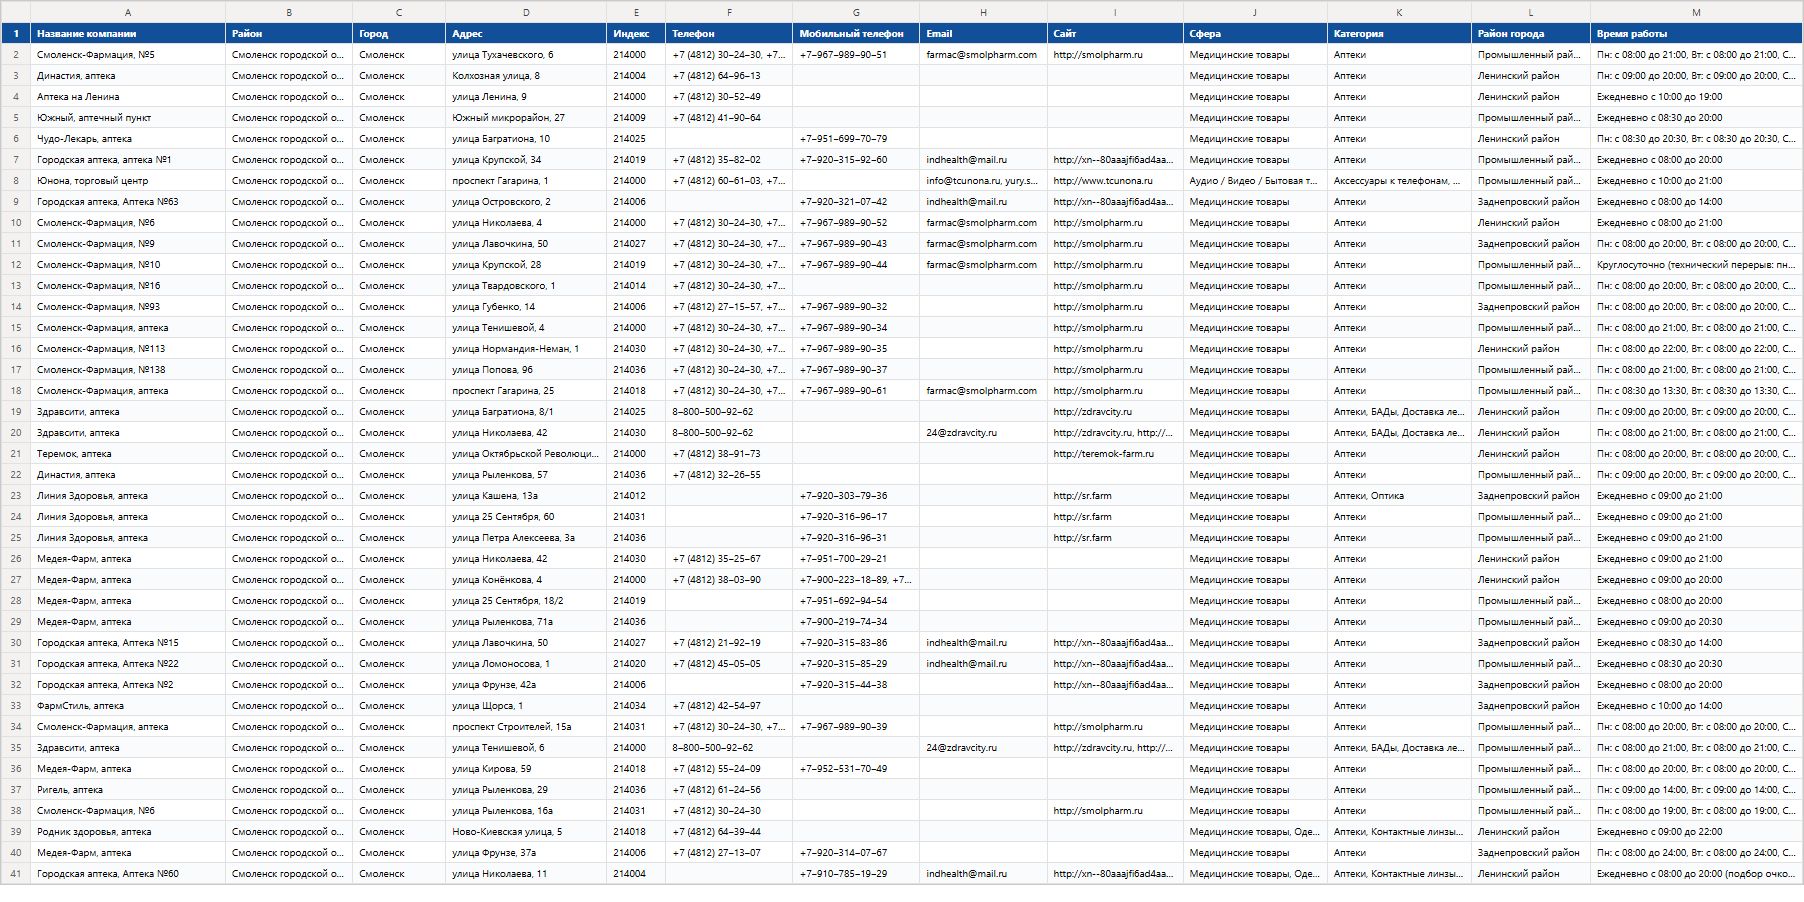Click mobile number '+7–910–785–19–29'
The height and width of the screenshot is (902, 1804).
[x=856, y=874]
